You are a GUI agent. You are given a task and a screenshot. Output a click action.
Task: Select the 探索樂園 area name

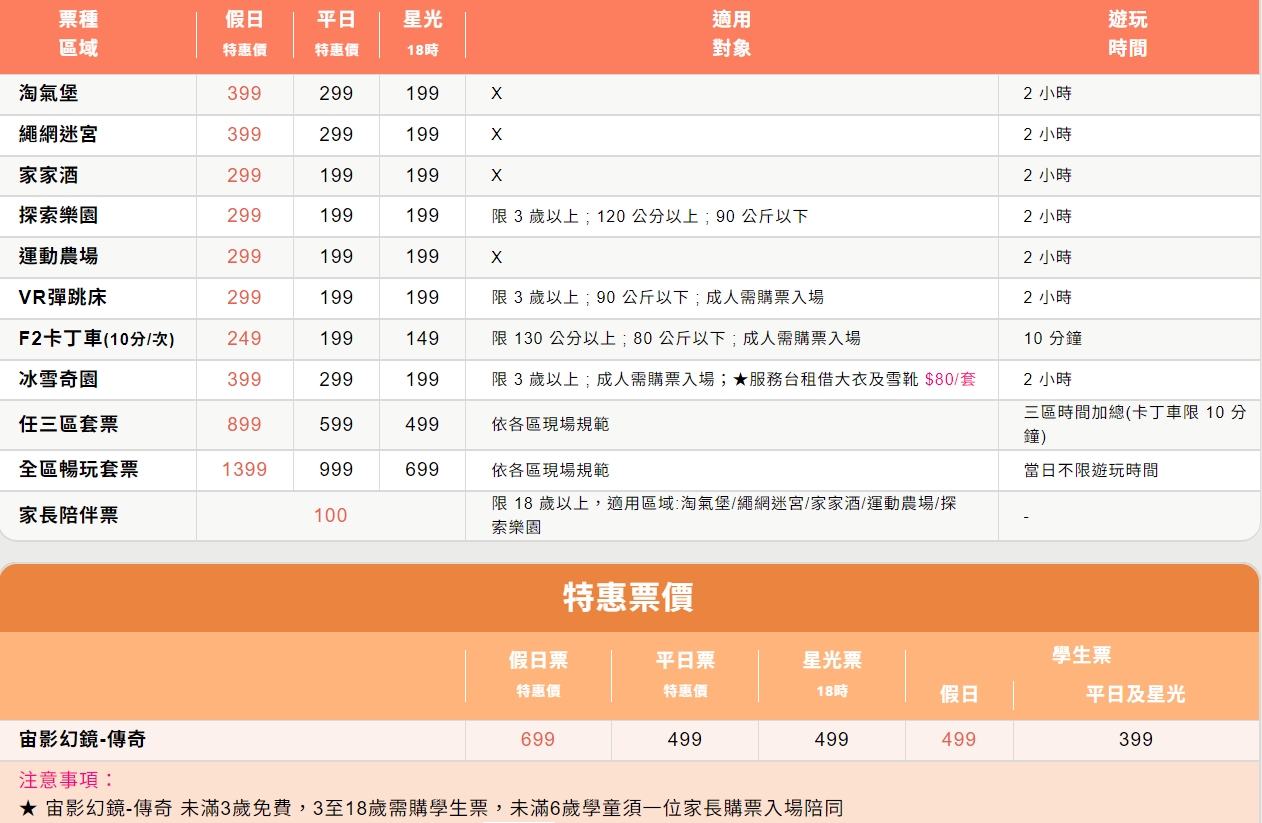pos(58,216)
